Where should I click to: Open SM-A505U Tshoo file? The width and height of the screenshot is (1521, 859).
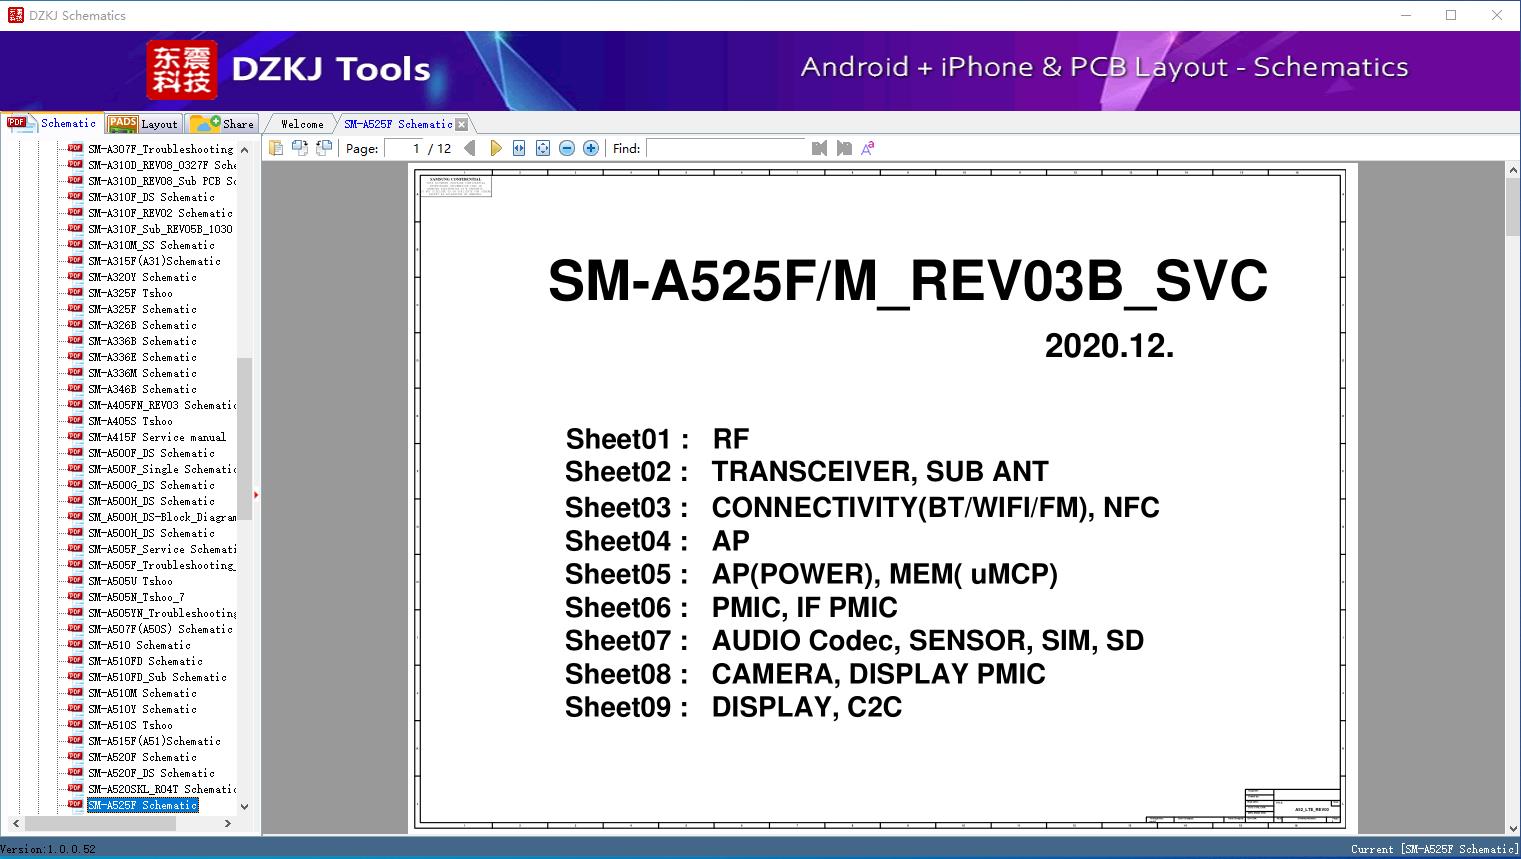tap(130, 581)
